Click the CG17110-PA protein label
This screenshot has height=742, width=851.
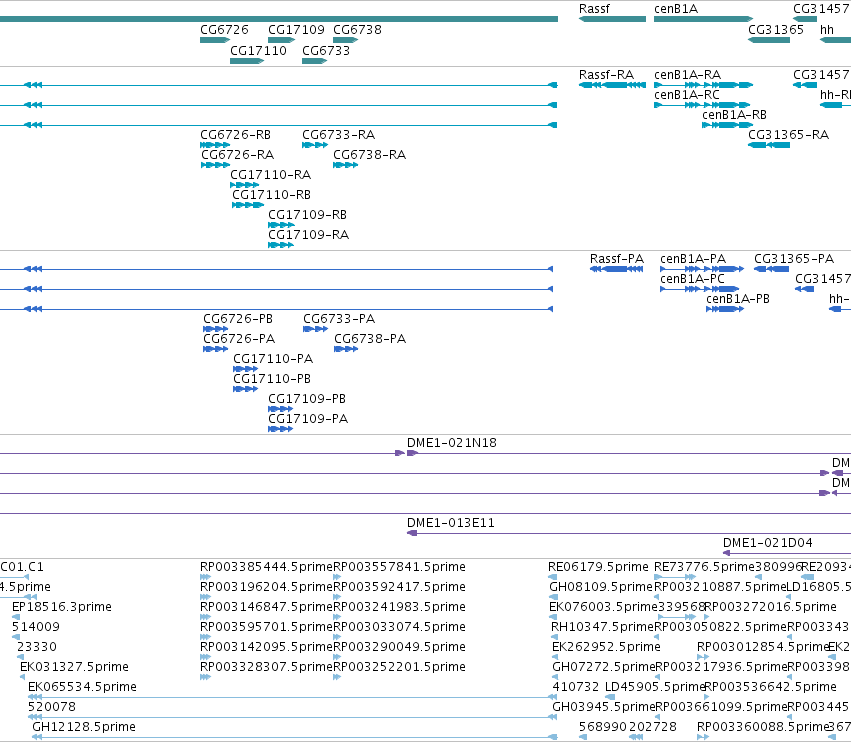click(x=273, y=359)
